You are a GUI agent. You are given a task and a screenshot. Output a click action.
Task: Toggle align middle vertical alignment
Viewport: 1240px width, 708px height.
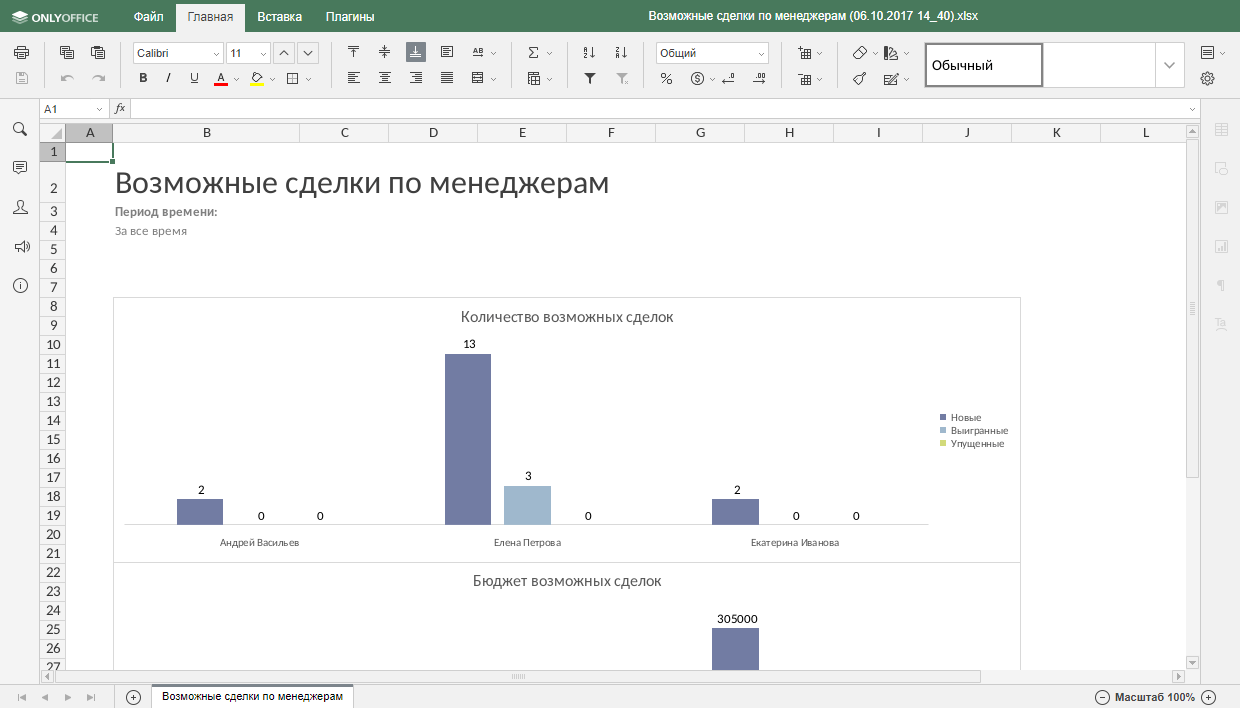click(x=384, y=52)
